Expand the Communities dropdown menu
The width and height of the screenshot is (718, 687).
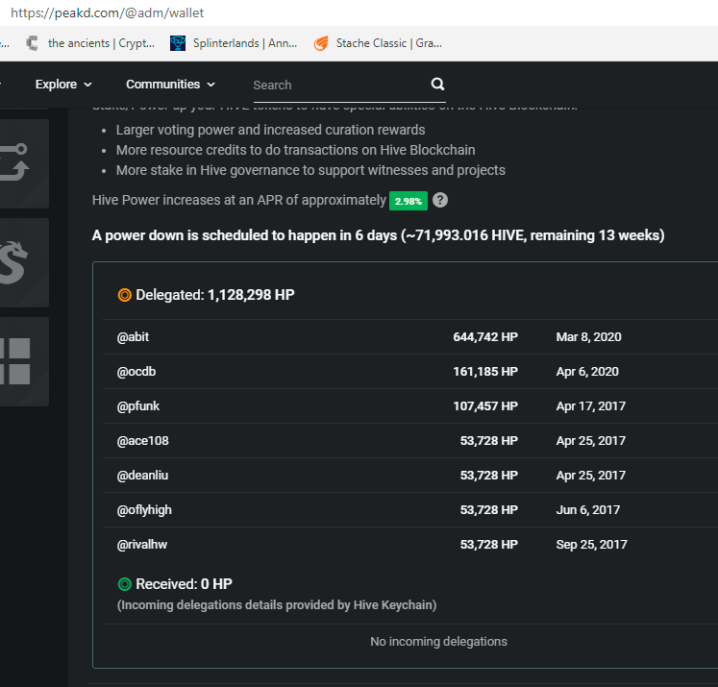coord(170,84)
